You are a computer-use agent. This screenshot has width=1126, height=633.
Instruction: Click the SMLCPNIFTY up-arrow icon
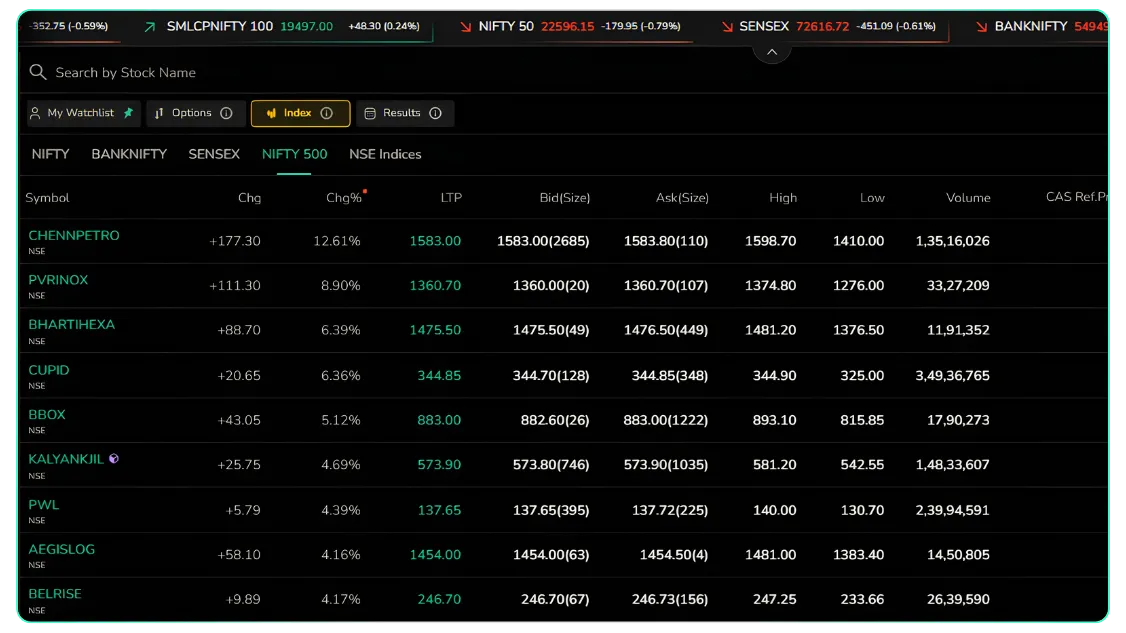pos(149,27)
